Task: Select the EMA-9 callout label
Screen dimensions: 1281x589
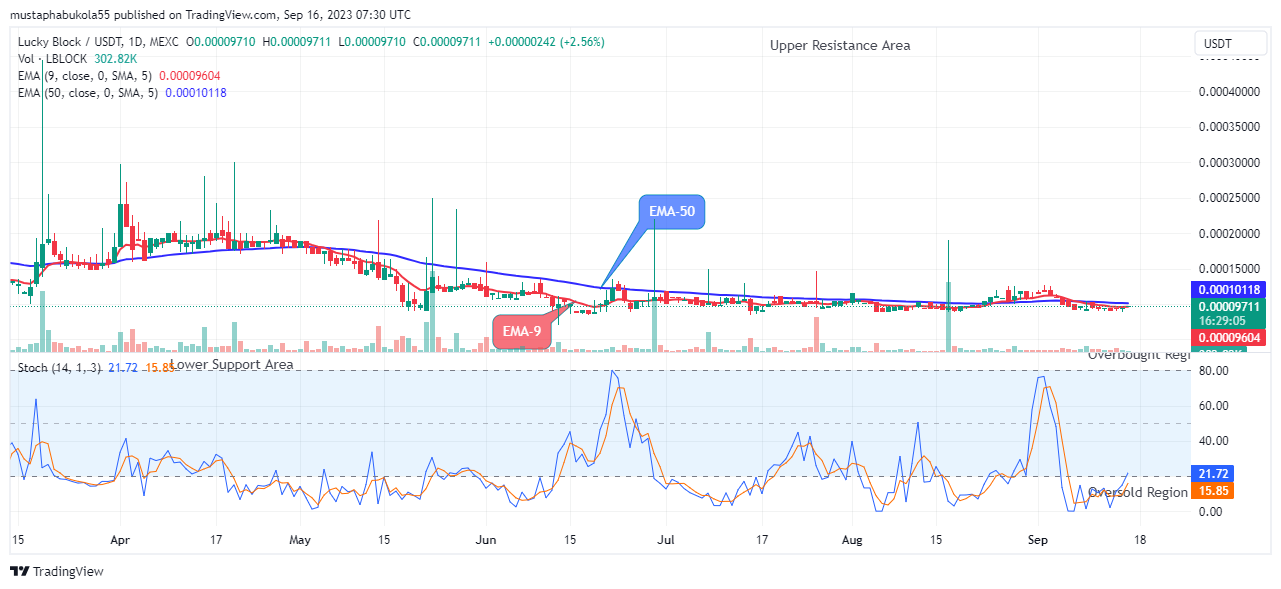Action: pos(523,332)
